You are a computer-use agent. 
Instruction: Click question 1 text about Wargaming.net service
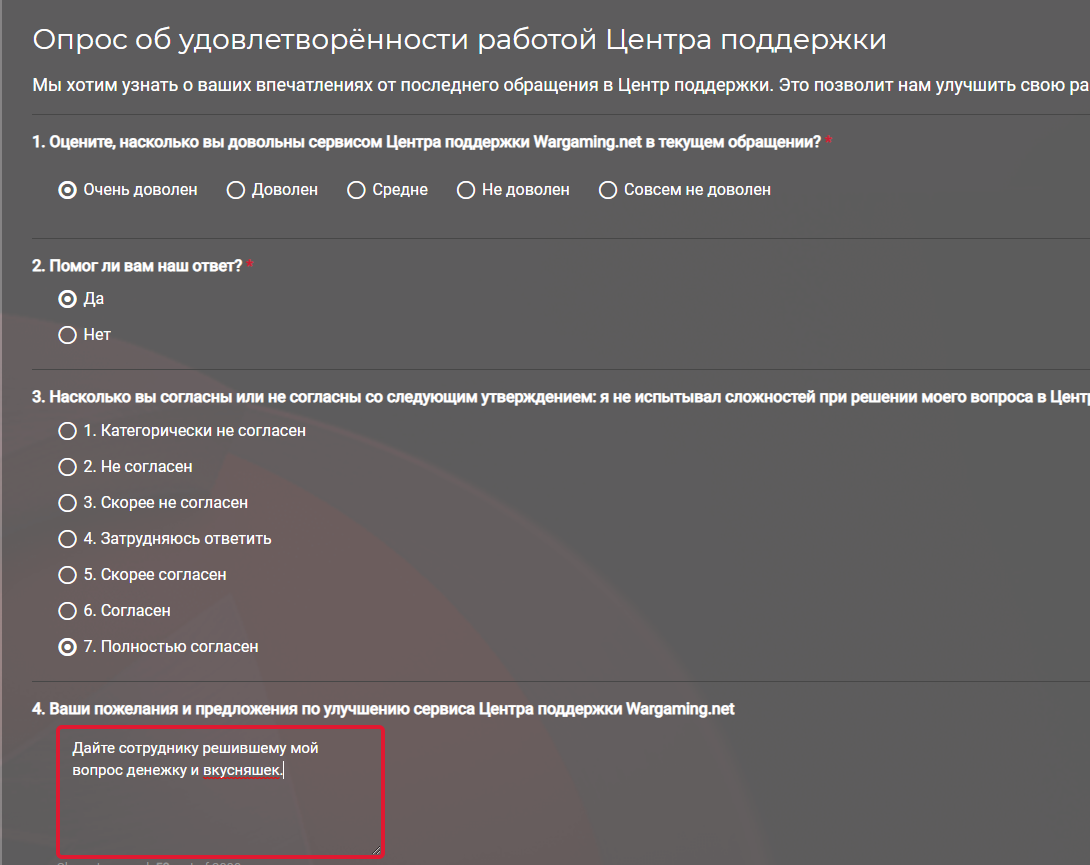coord(427,142)
